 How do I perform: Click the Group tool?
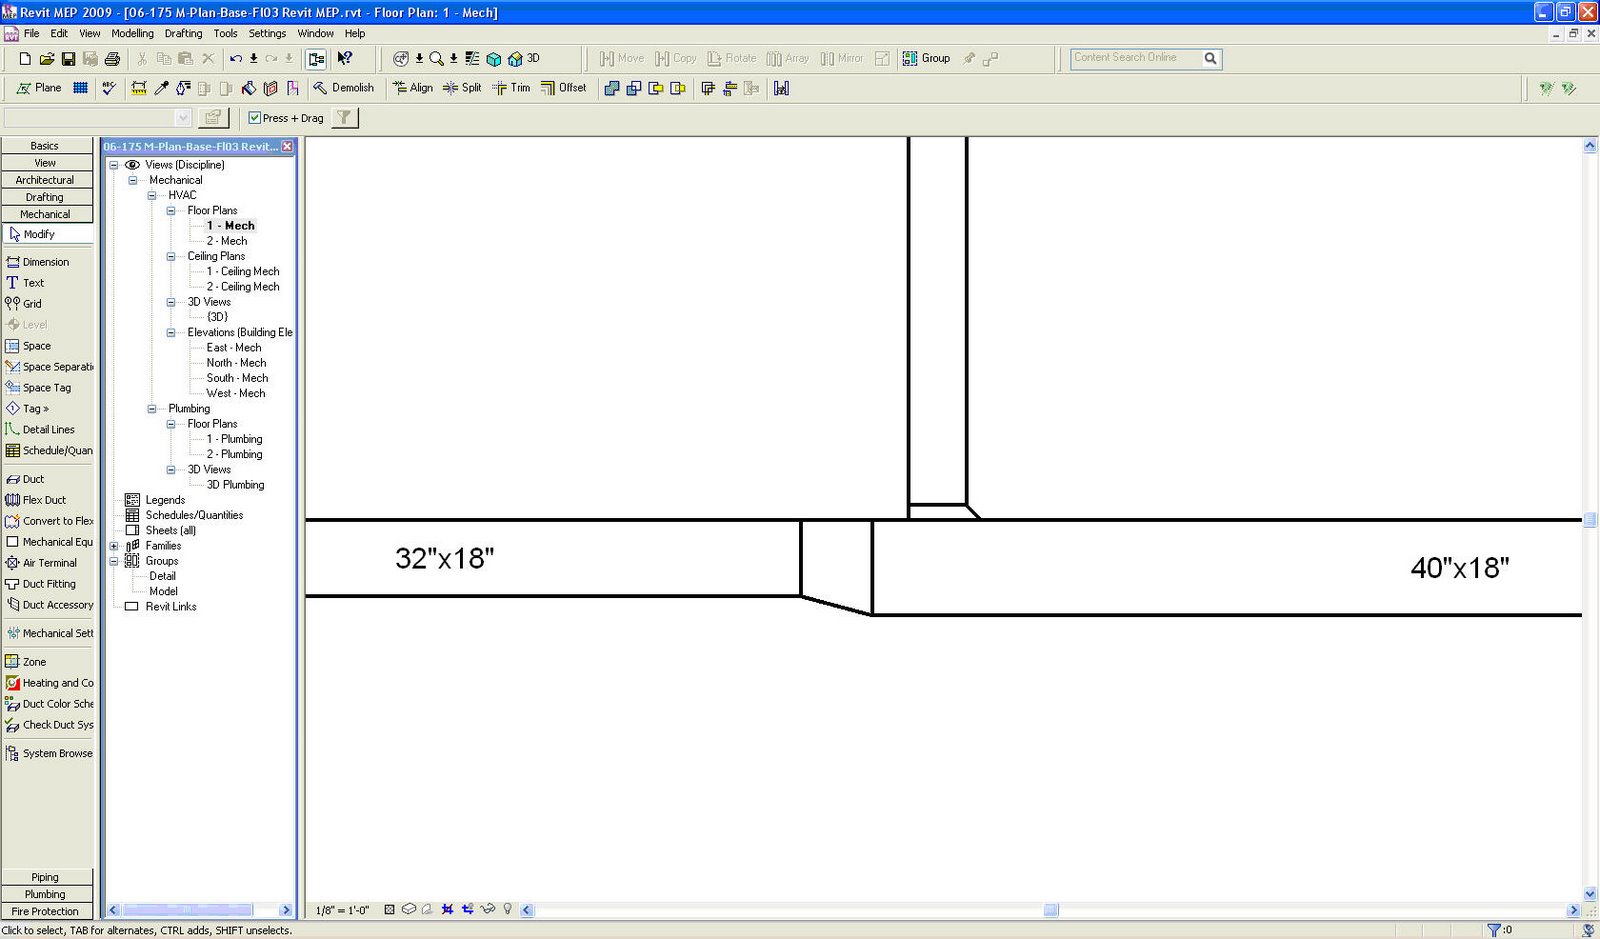click(926, 59)
